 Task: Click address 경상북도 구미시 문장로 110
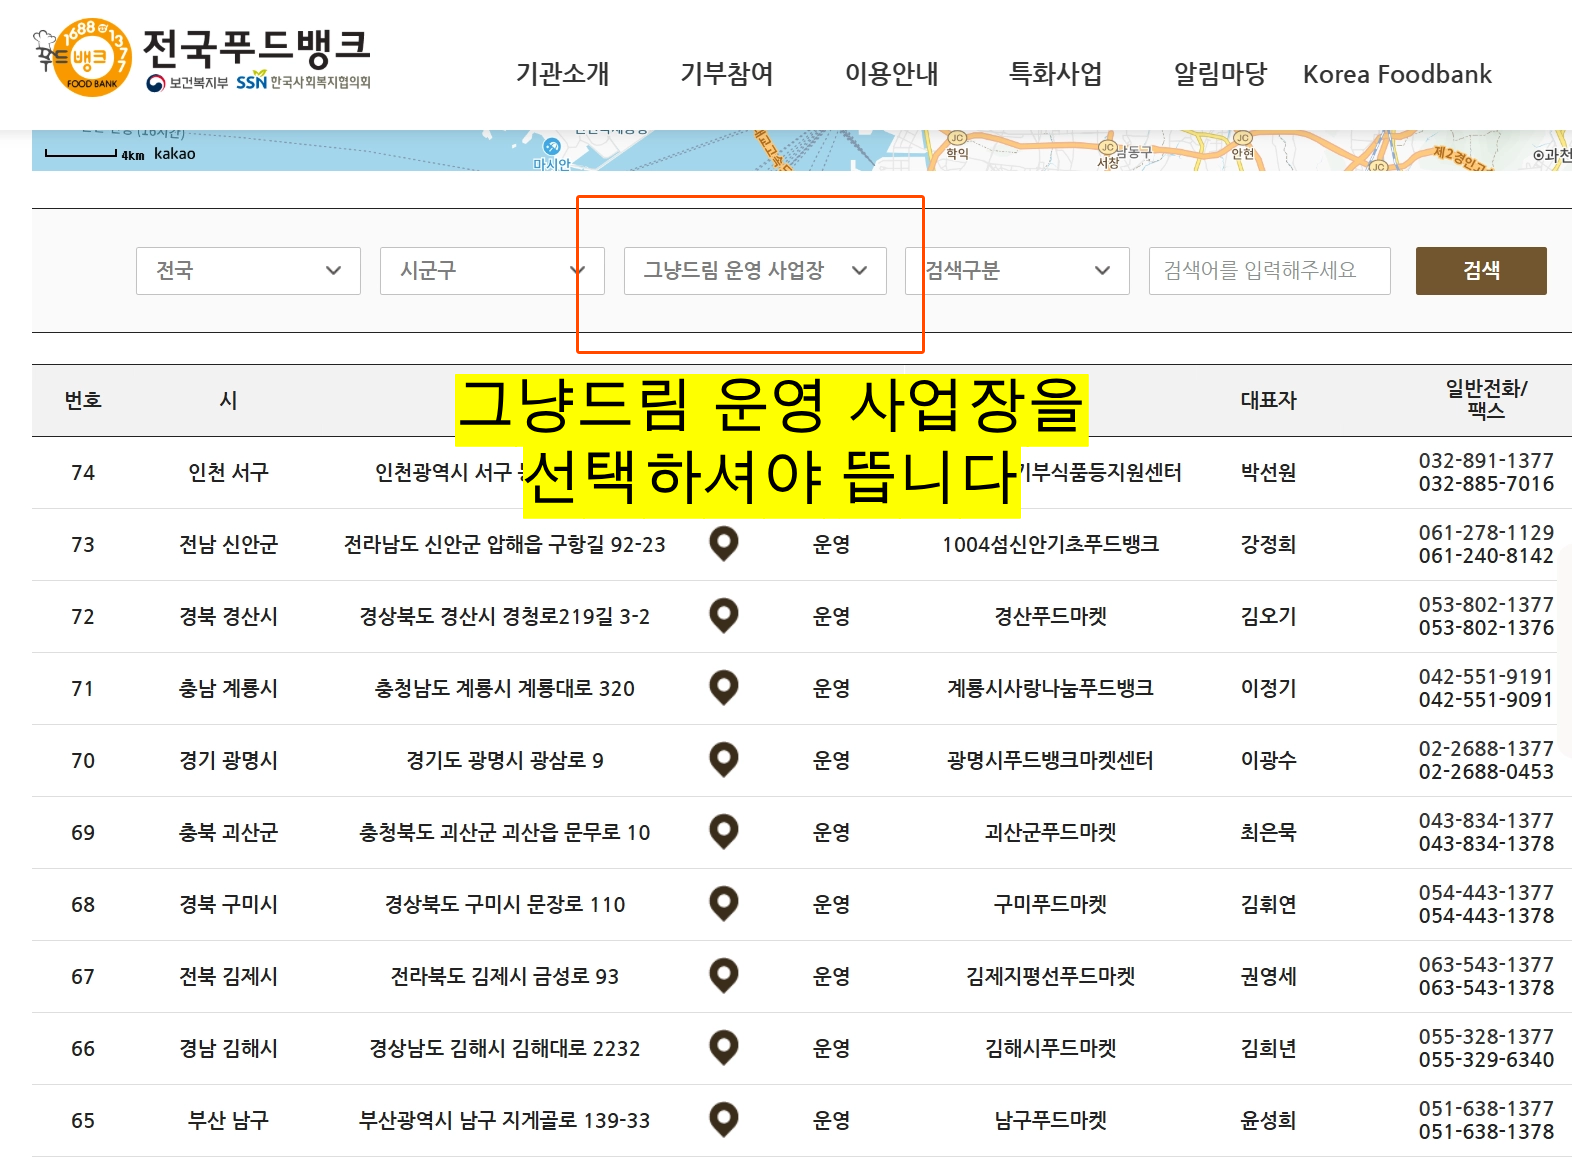(504, 904)
